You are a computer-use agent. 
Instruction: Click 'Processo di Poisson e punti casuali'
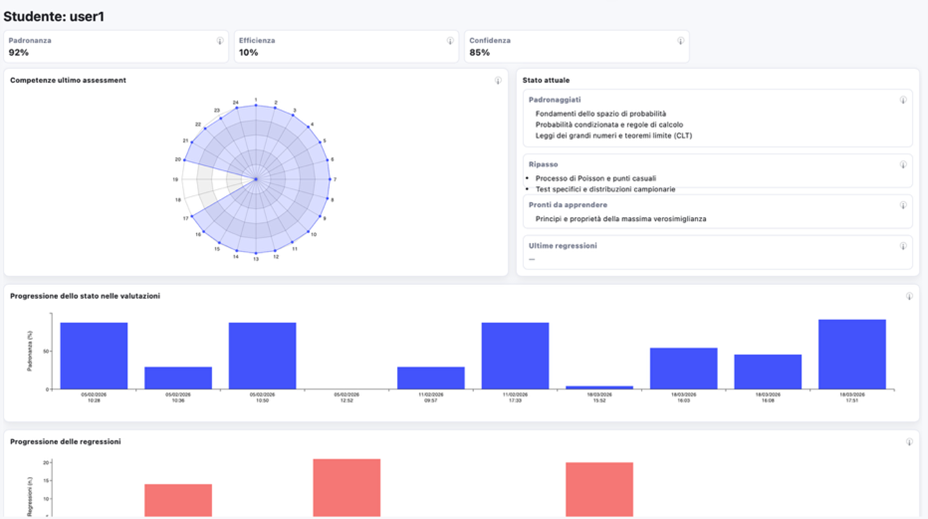pos(595,178)
